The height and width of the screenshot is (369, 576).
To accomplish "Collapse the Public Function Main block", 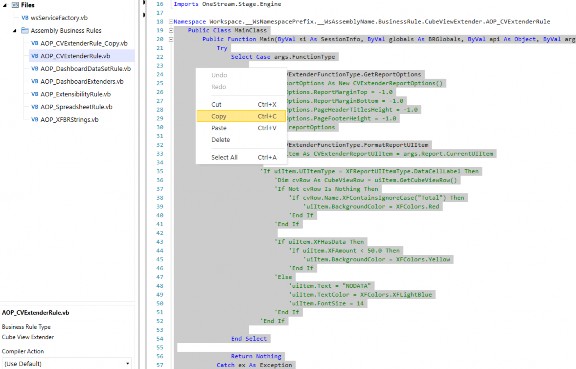I will point(171,39).
